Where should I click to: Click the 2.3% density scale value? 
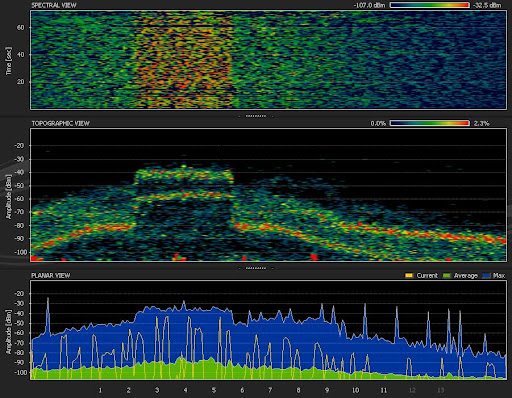point(481,123)
